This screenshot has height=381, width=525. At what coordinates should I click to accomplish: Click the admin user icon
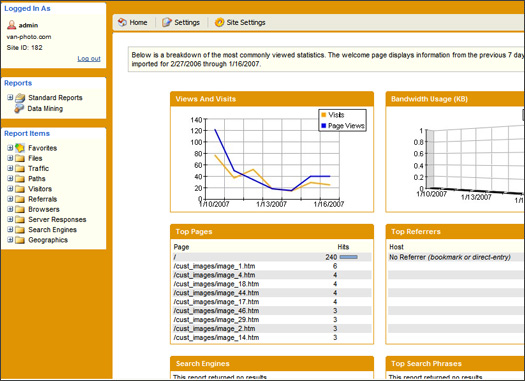11,25
